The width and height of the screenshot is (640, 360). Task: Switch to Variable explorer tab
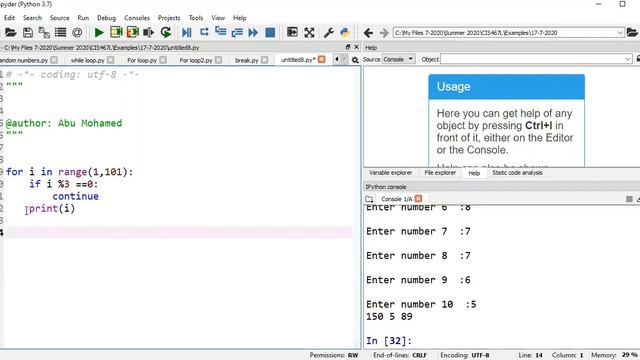(x=391, y=173)
